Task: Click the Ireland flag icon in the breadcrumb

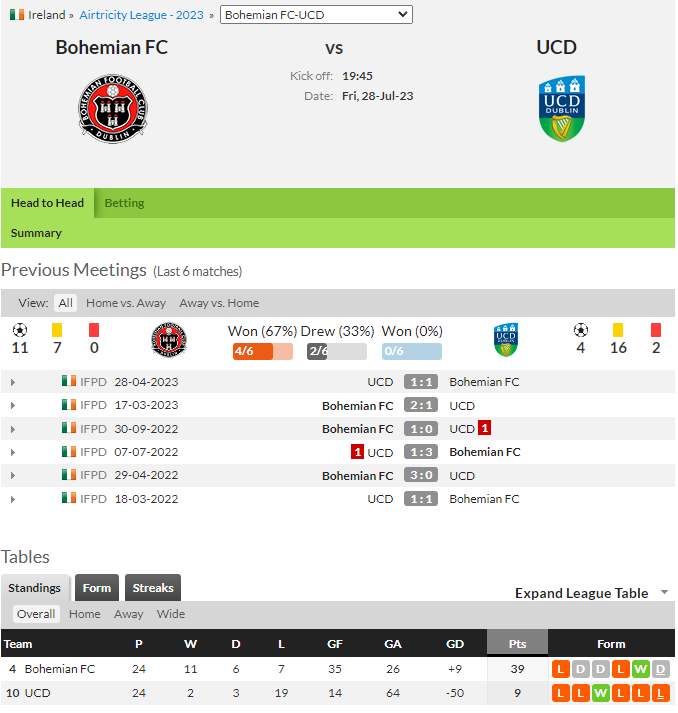Action: [x=17, y=15]
